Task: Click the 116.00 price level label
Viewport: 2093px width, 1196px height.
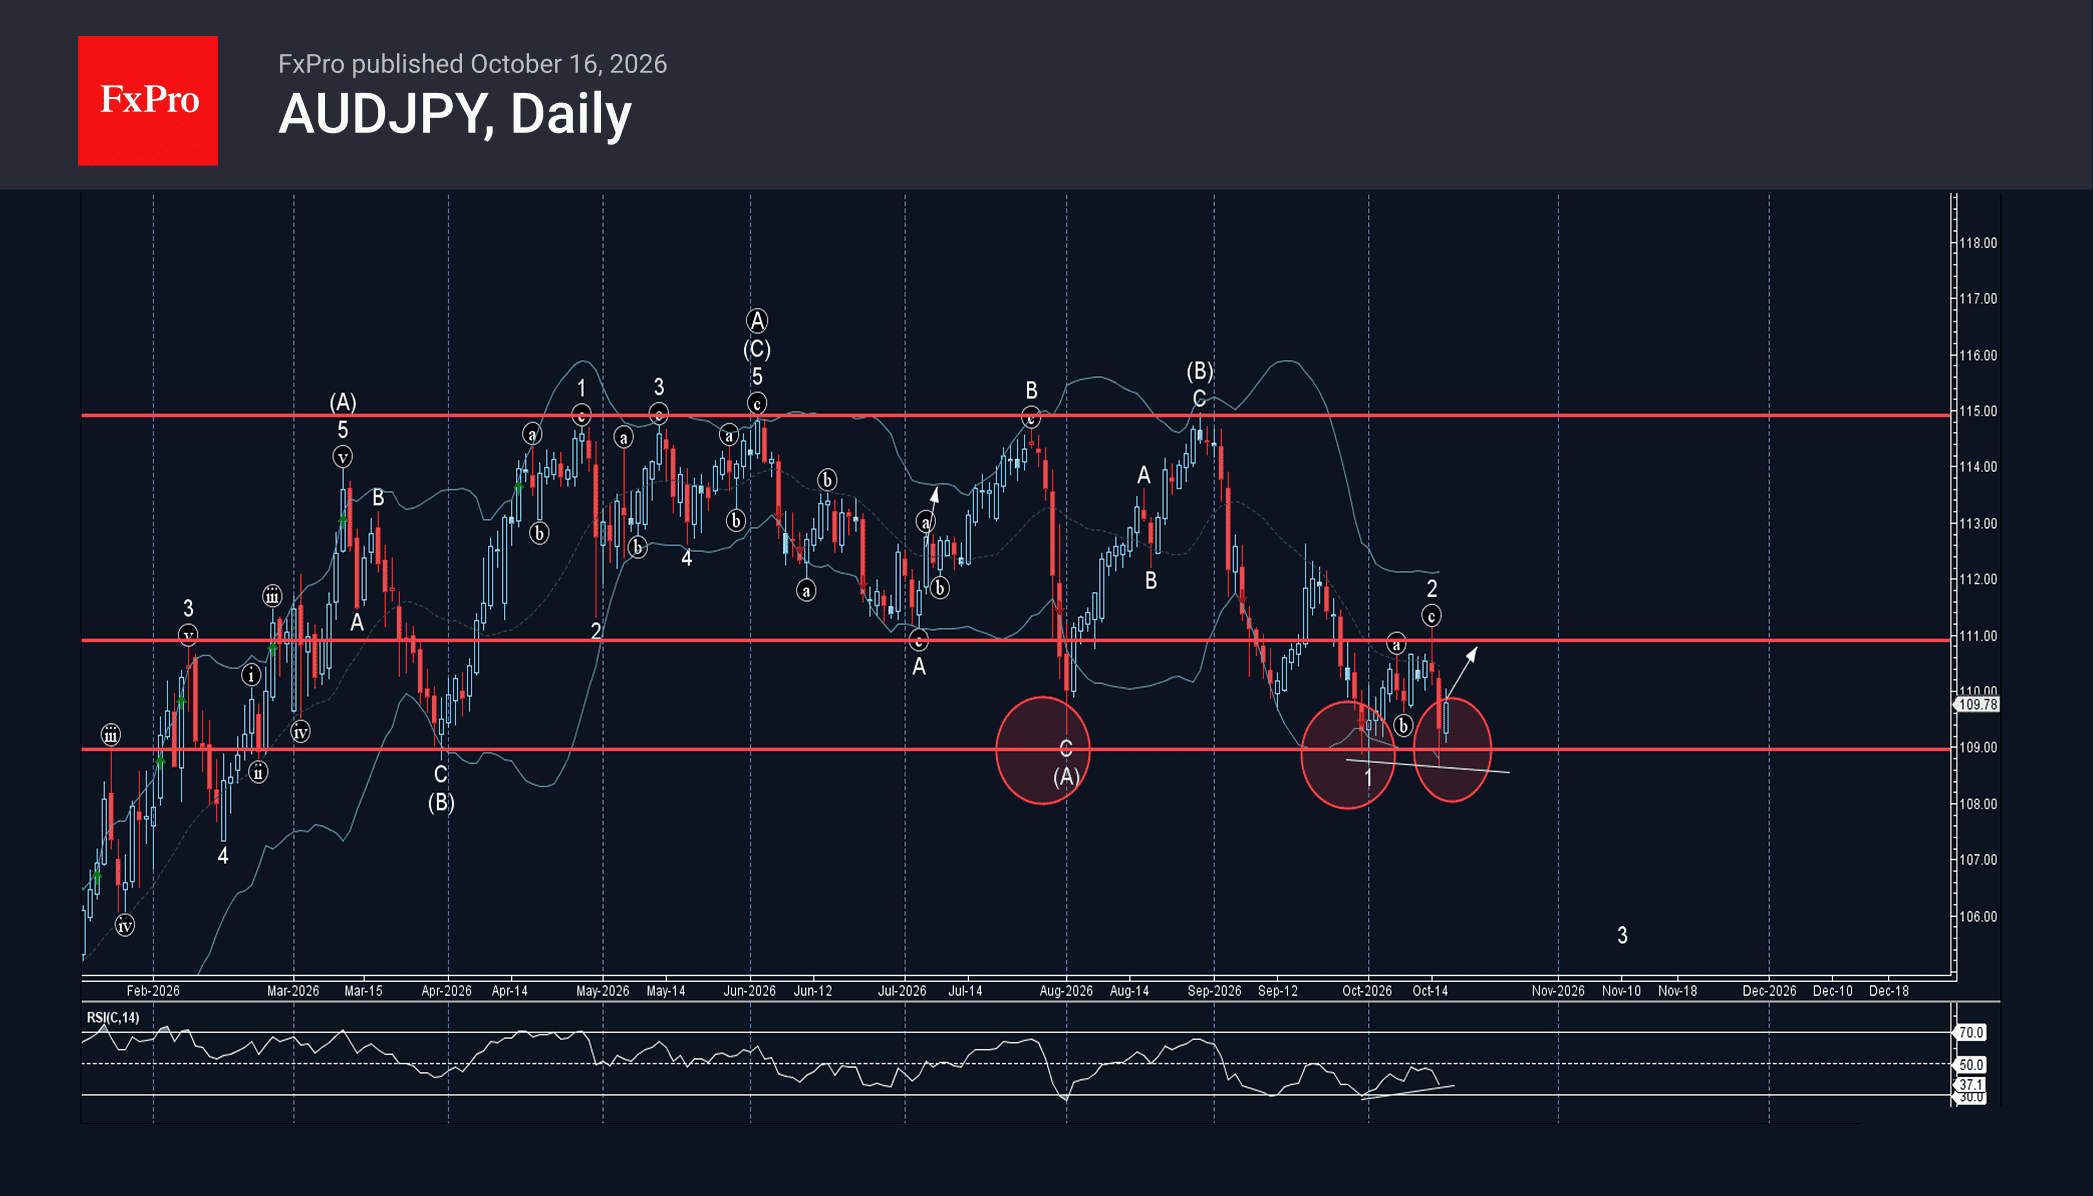Action: (1977, 356)
